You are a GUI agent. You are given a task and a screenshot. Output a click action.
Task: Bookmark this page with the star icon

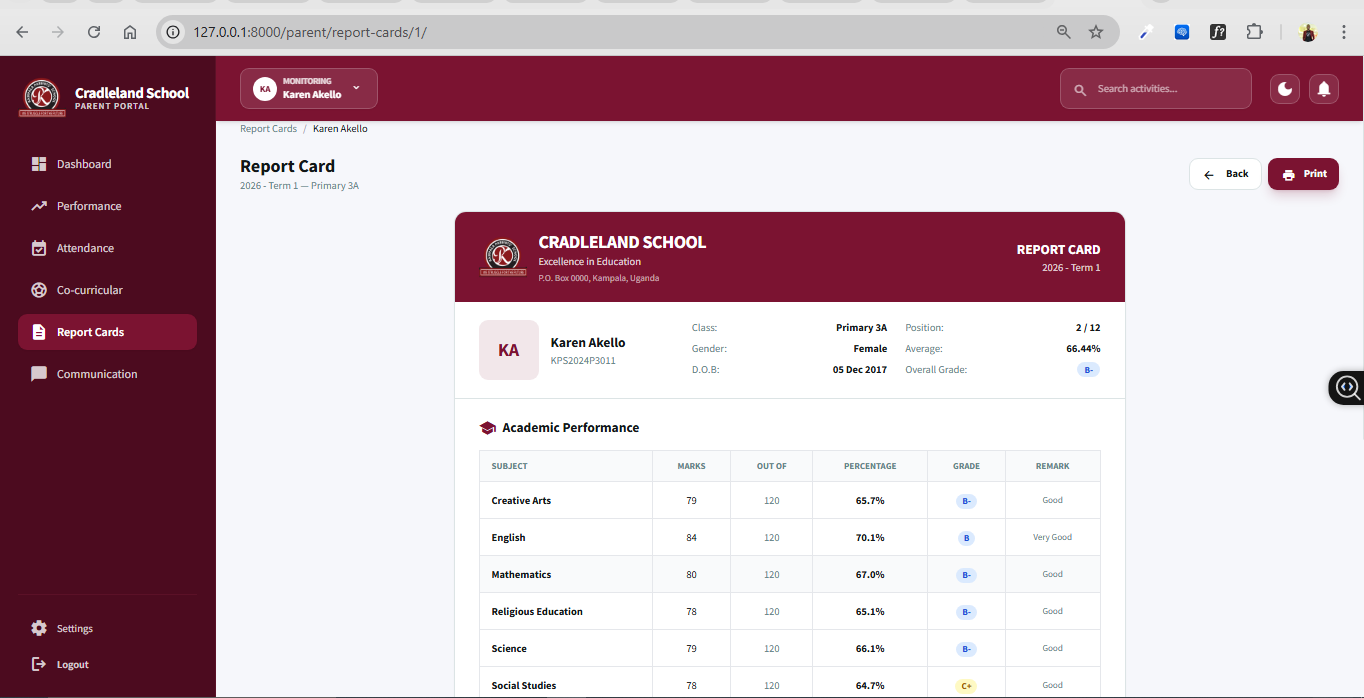pyautogui.click(x=1096, y=32)
